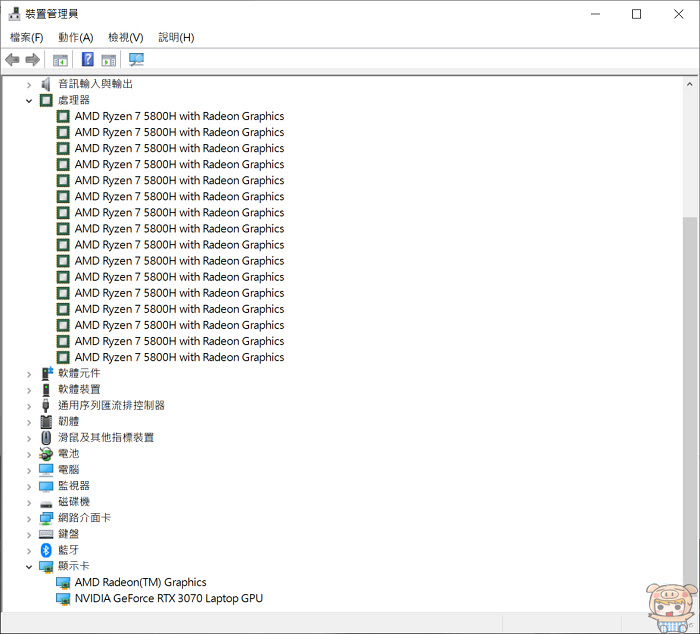Select the last AMD Ryzen 7 5800H entry
The image size is (700, 634).
pos(179,357)
